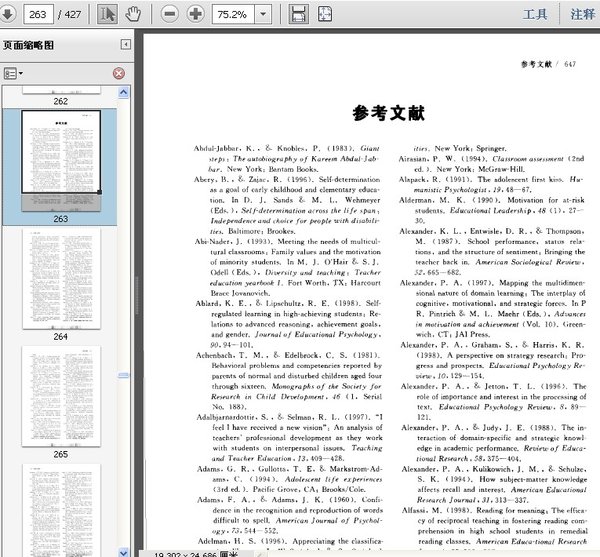Select page 265 thumbnail

[60, 393]
